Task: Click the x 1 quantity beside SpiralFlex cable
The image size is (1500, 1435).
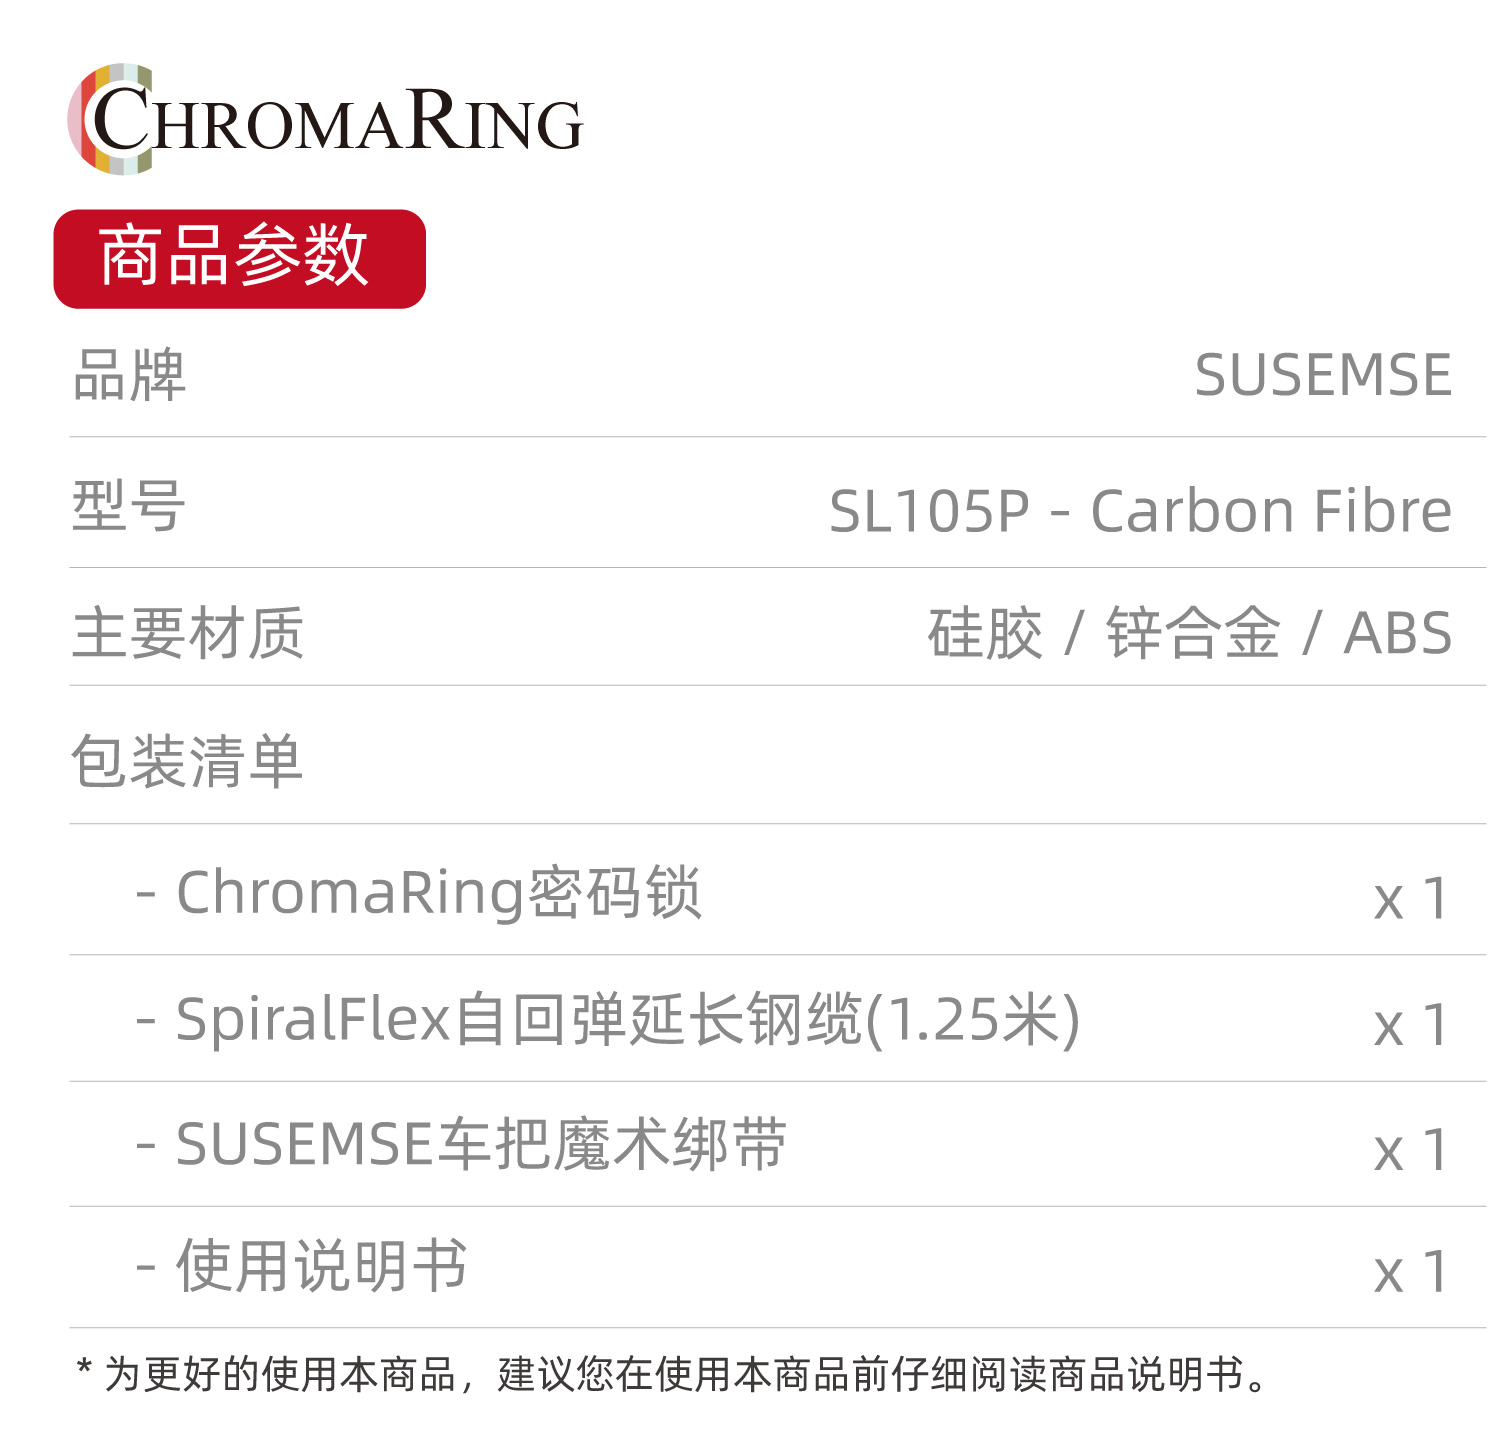Action: [1411, 1026]
